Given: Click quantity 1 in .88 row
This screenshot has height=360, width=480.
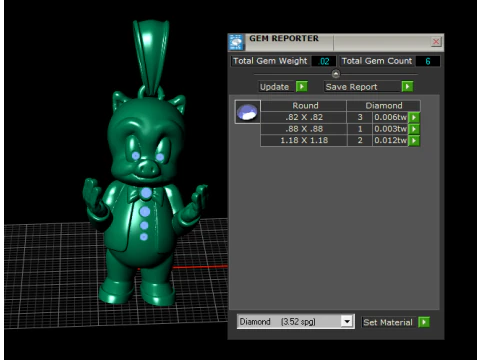Looking at the screenshot, I should click(360, 129).
